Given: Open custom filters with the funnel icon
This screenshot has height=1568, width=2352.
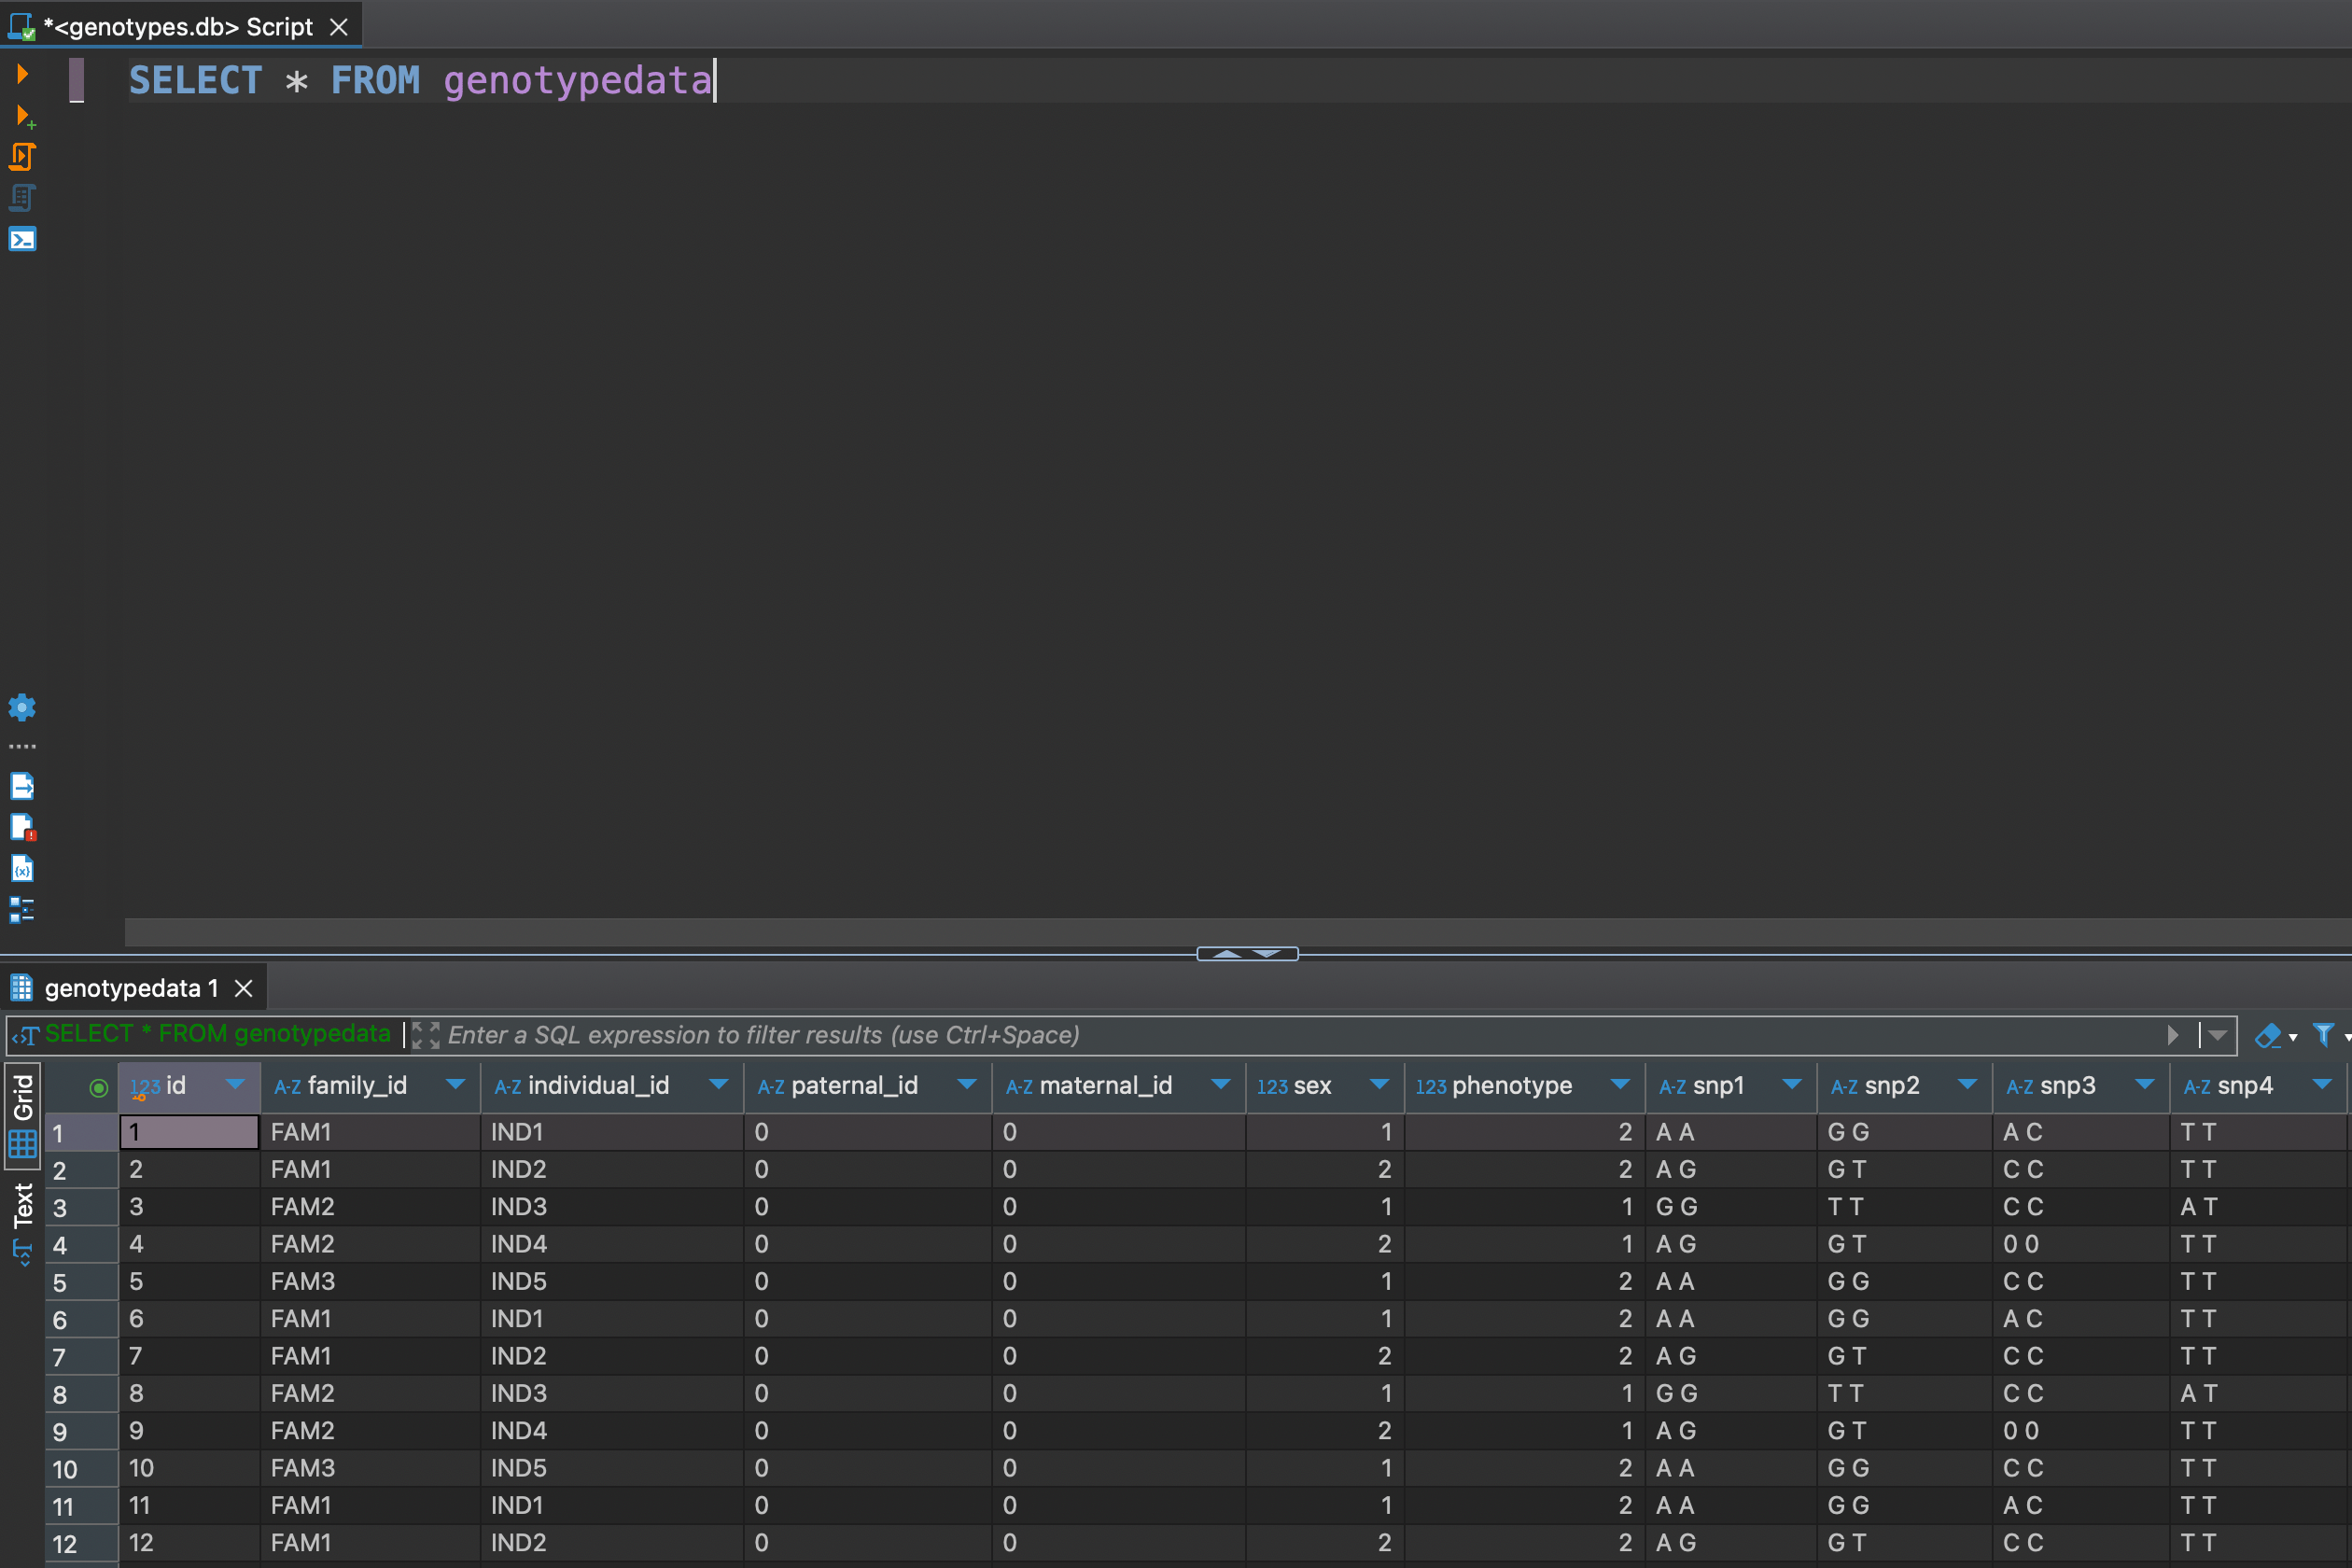Looking at the screenshot, I should click(2323, 1035).
